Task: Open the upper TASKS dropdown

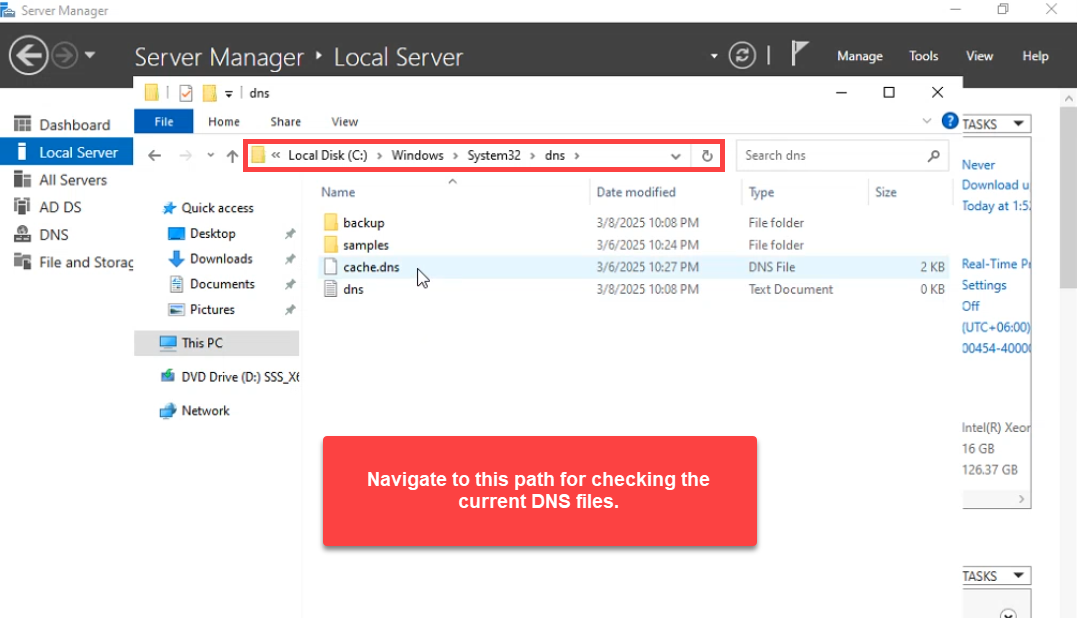Action: tap(995, 124)
